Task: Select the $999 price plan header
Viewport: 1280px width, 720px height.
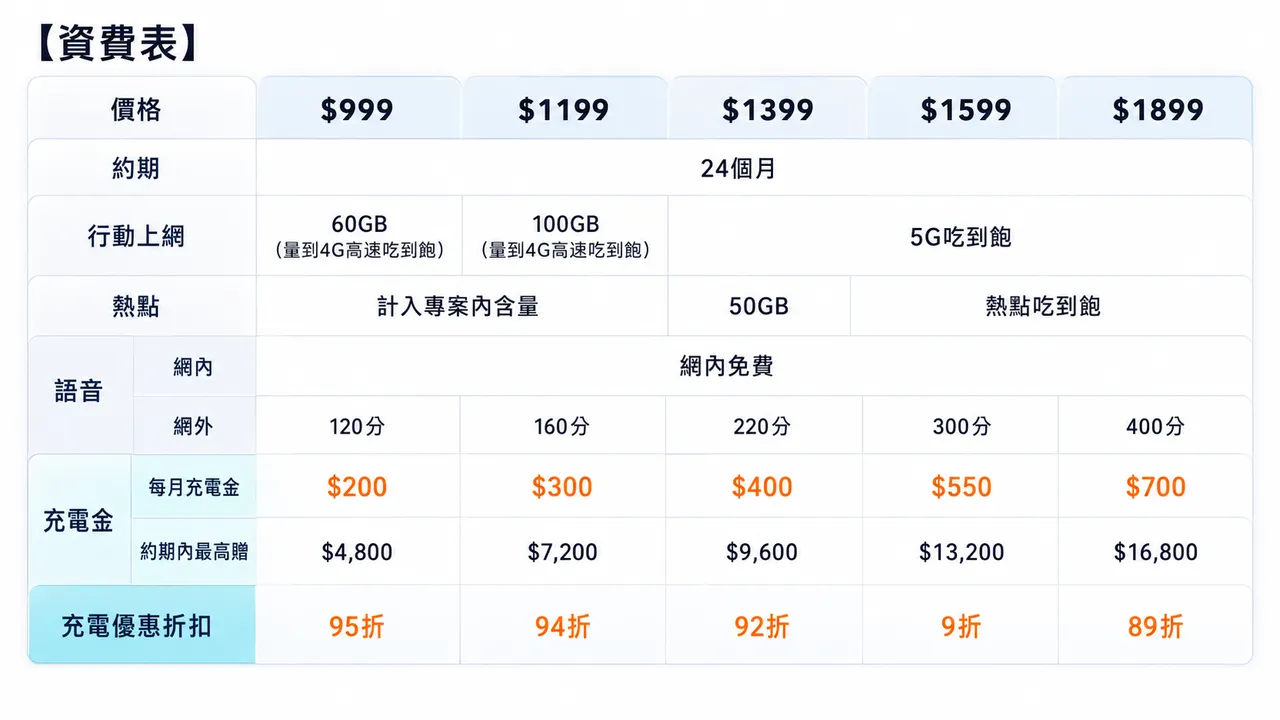Action: [358, 108]
